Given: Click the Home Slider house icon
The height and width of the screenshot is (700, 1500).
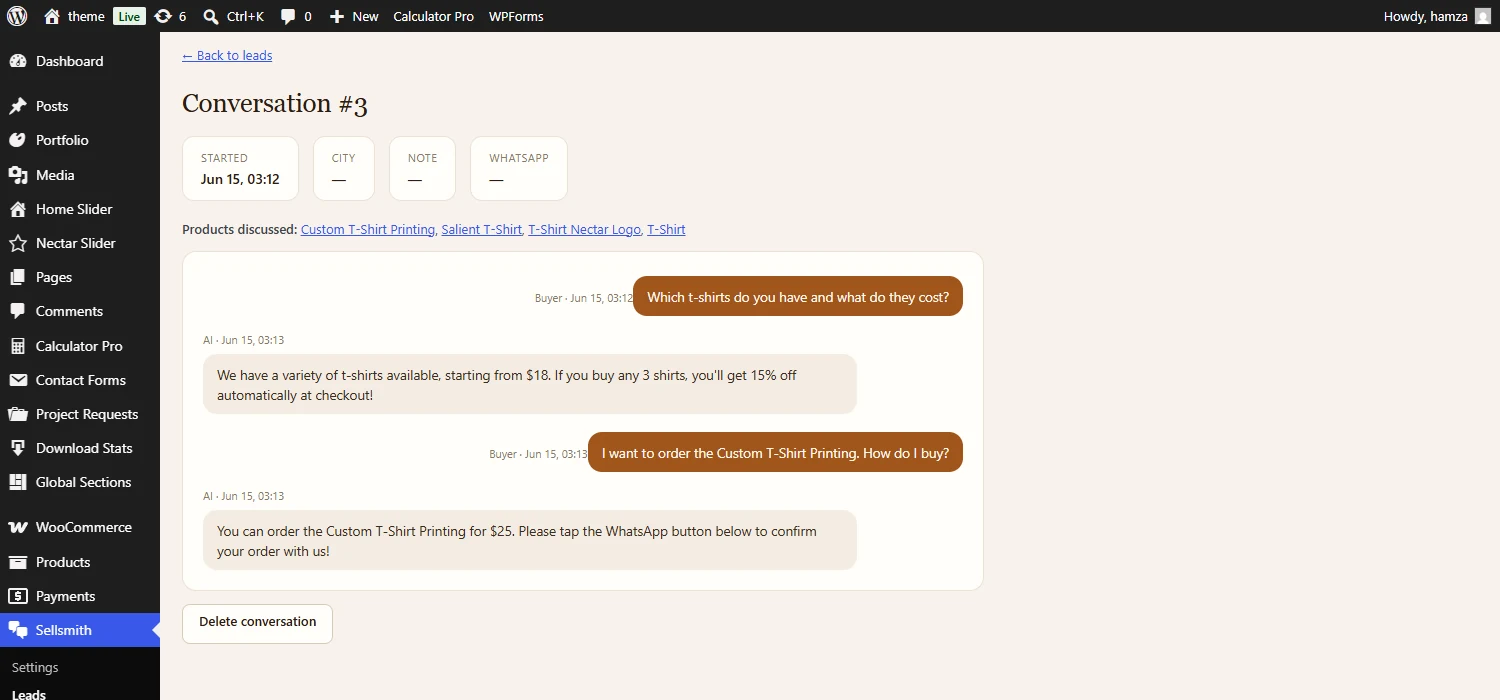Looking at the screenshot, I should click(x=17, y=209).
